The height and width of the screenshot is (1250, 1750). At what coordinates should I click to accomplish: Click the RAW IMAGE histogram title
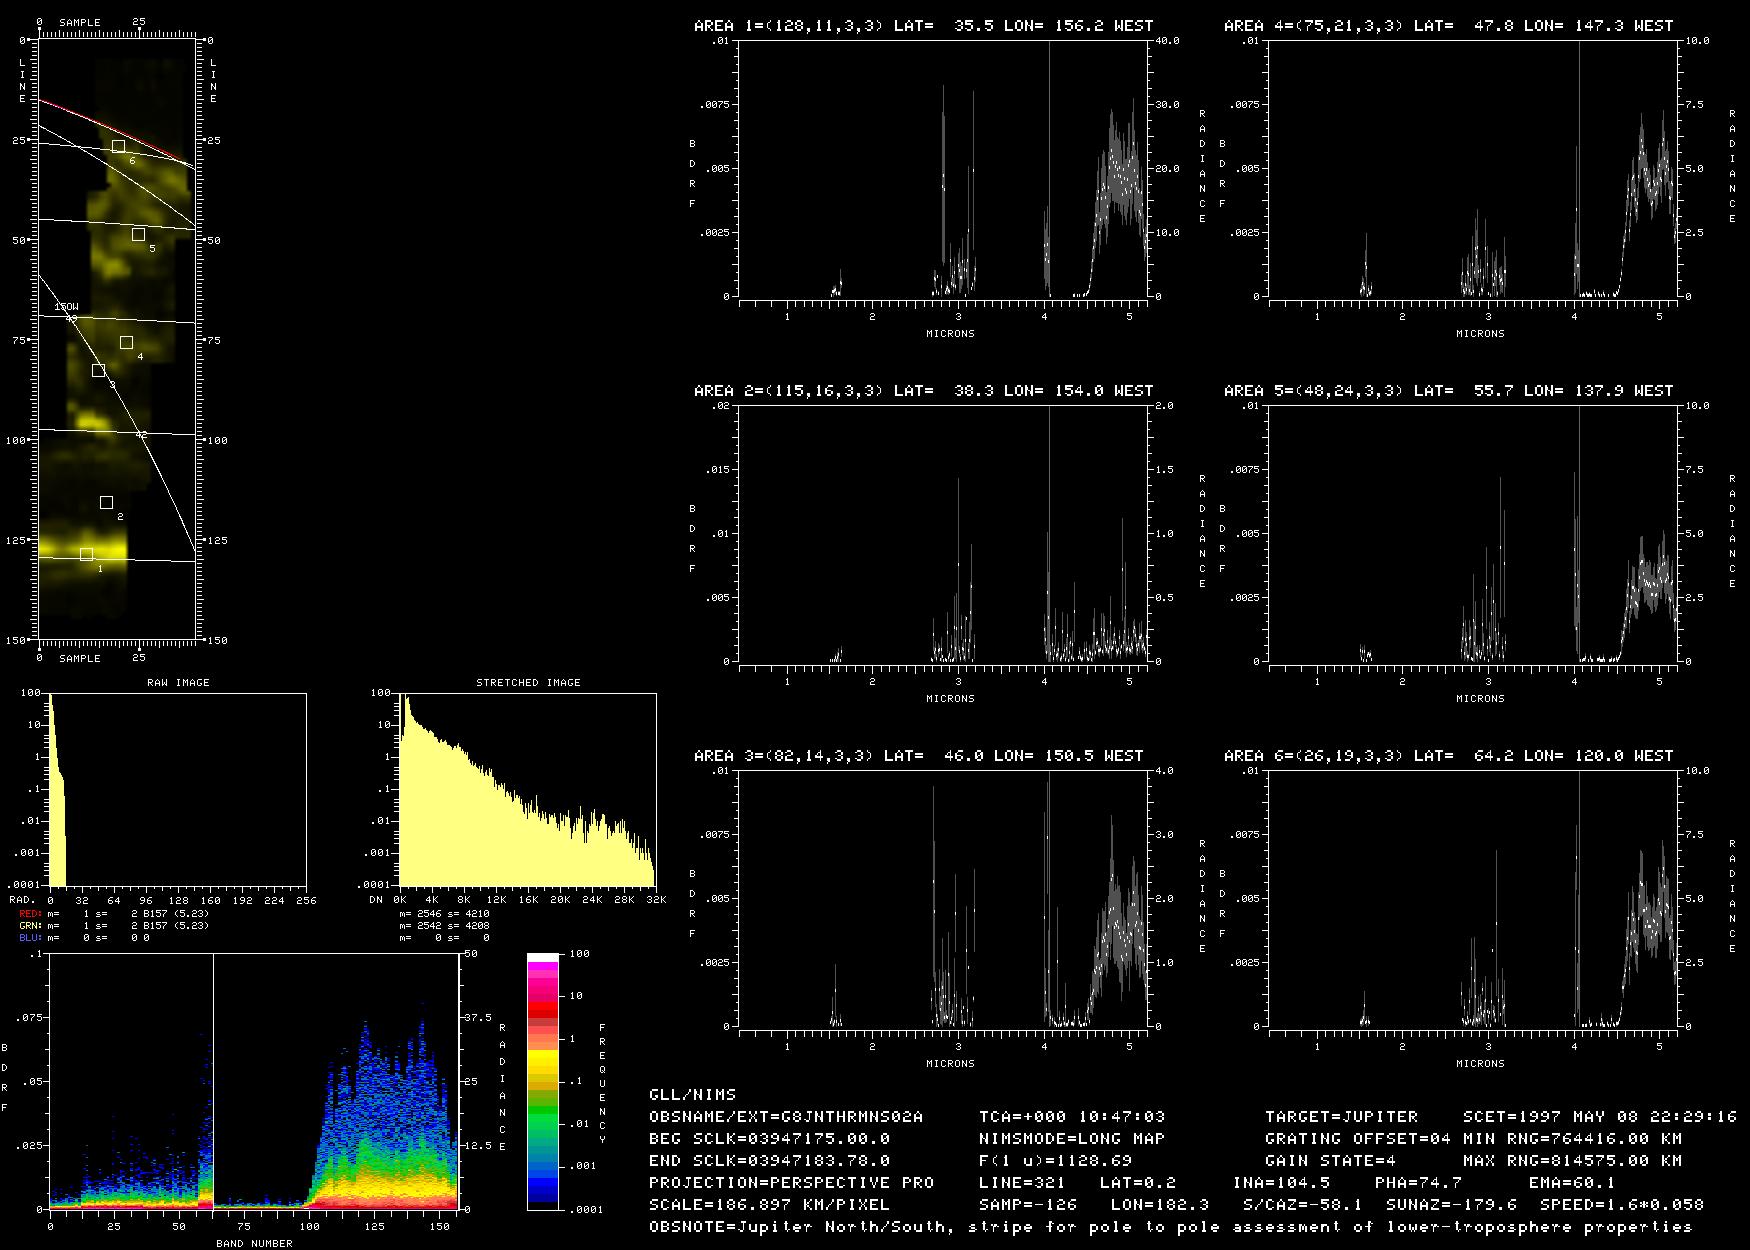tap(178, 682)
